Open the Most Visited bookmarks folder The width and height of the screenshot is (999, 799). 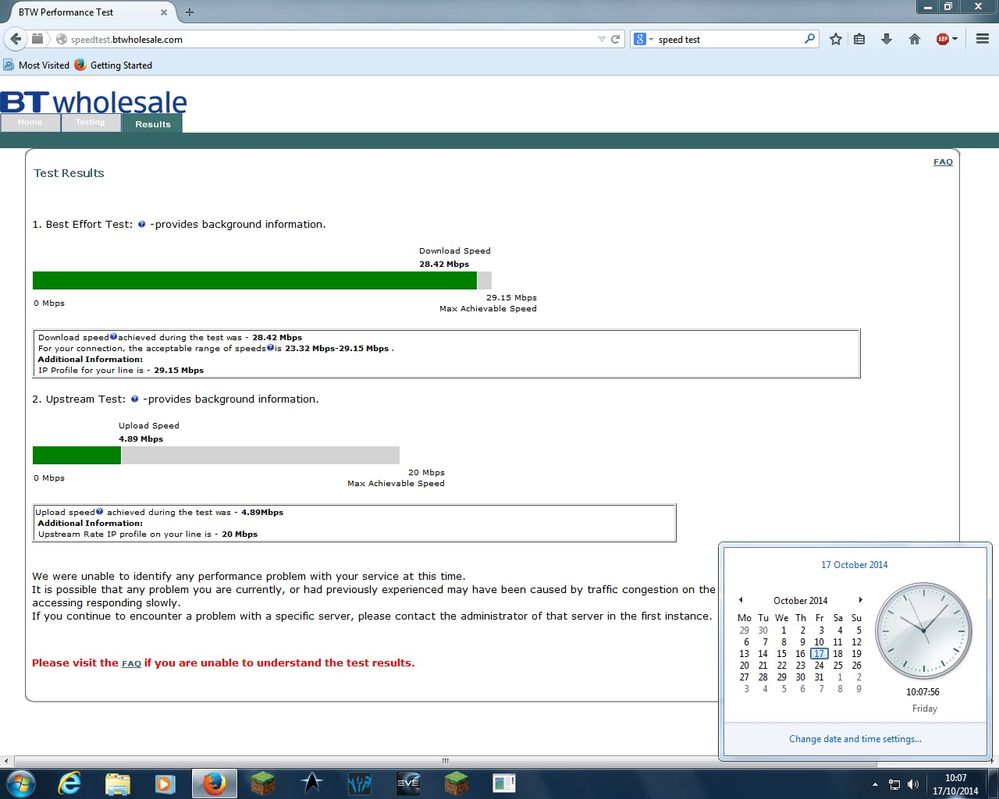[37, 65]
